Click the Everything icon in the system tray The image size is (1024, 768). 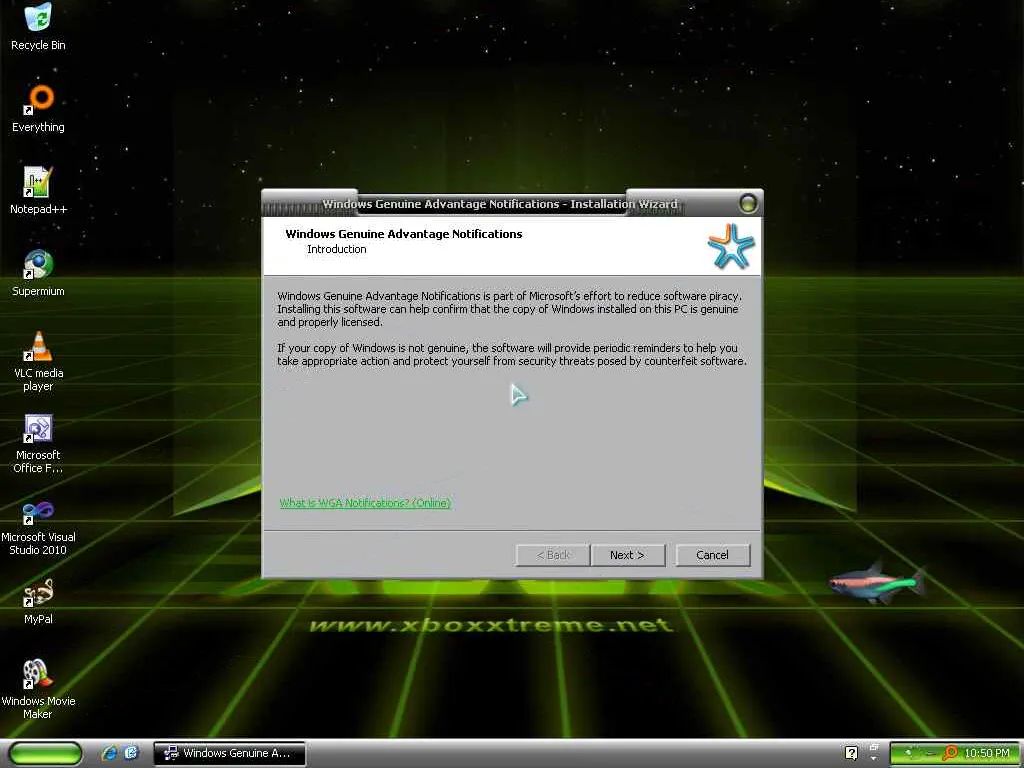[x=950, y=754]
